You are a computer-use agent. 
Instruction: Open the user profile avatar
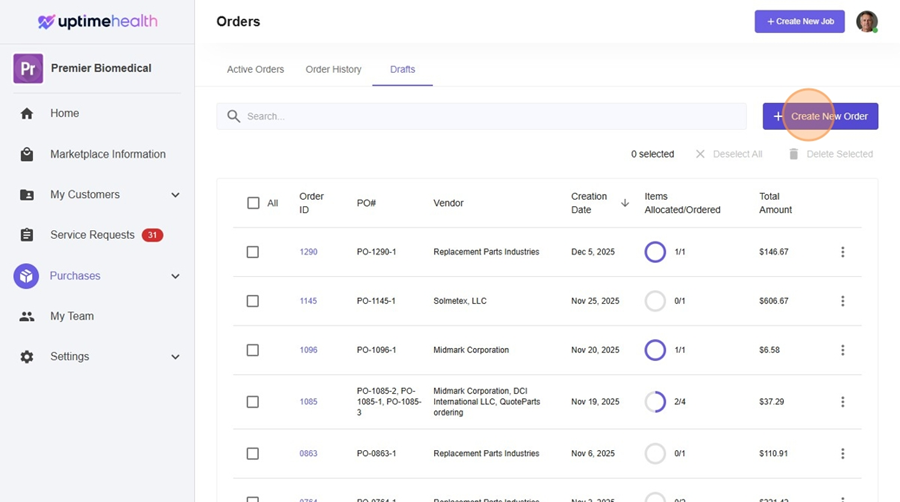tap(866, 22)
